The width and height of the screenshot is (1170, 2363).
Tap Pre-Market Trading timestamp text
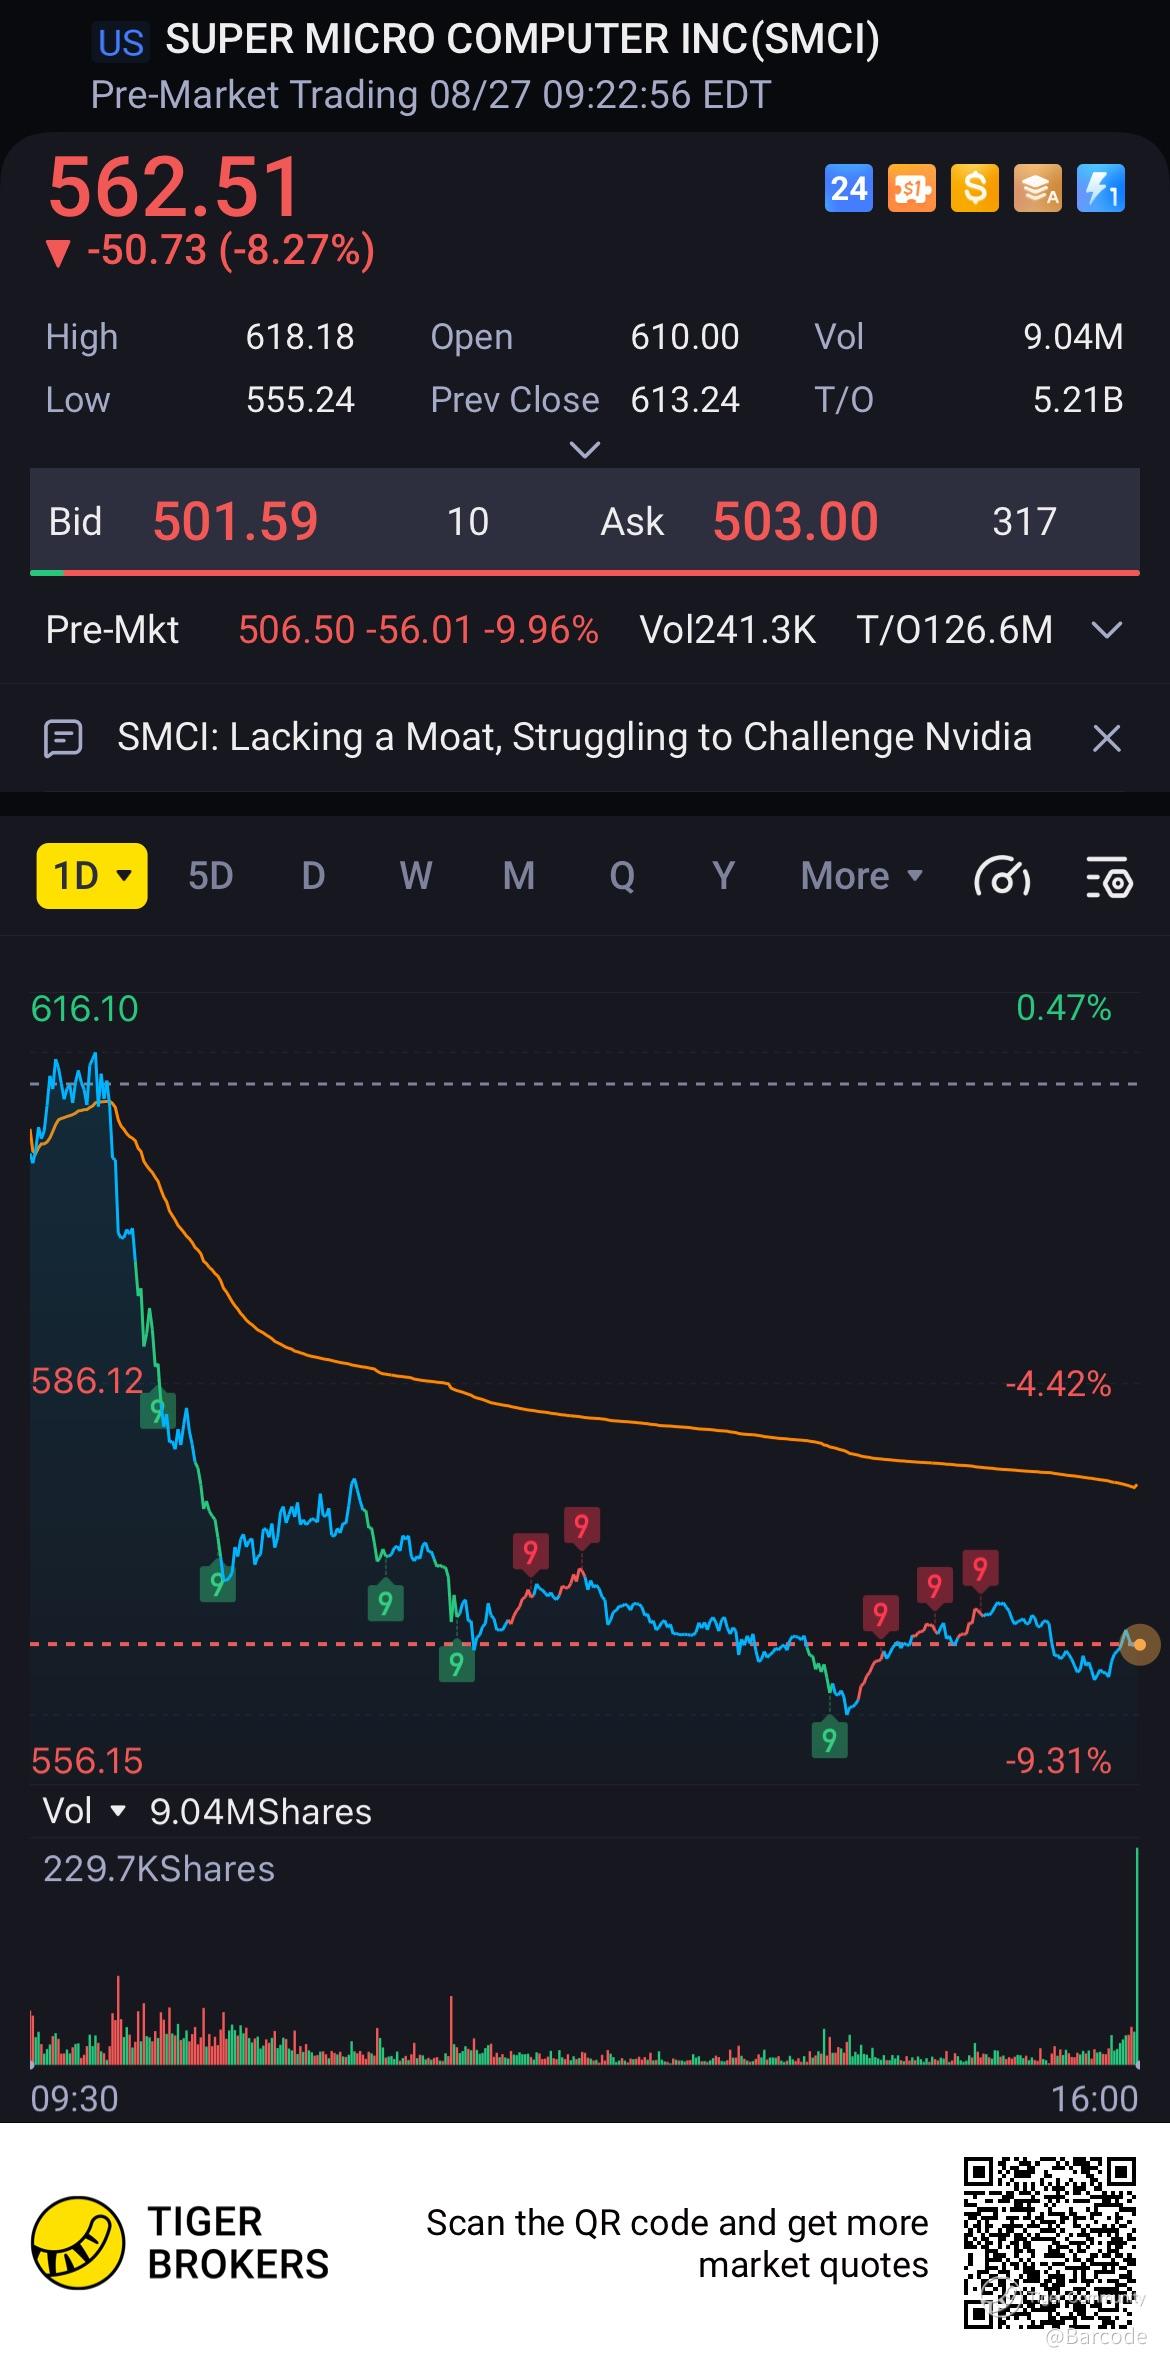[431, 95]
